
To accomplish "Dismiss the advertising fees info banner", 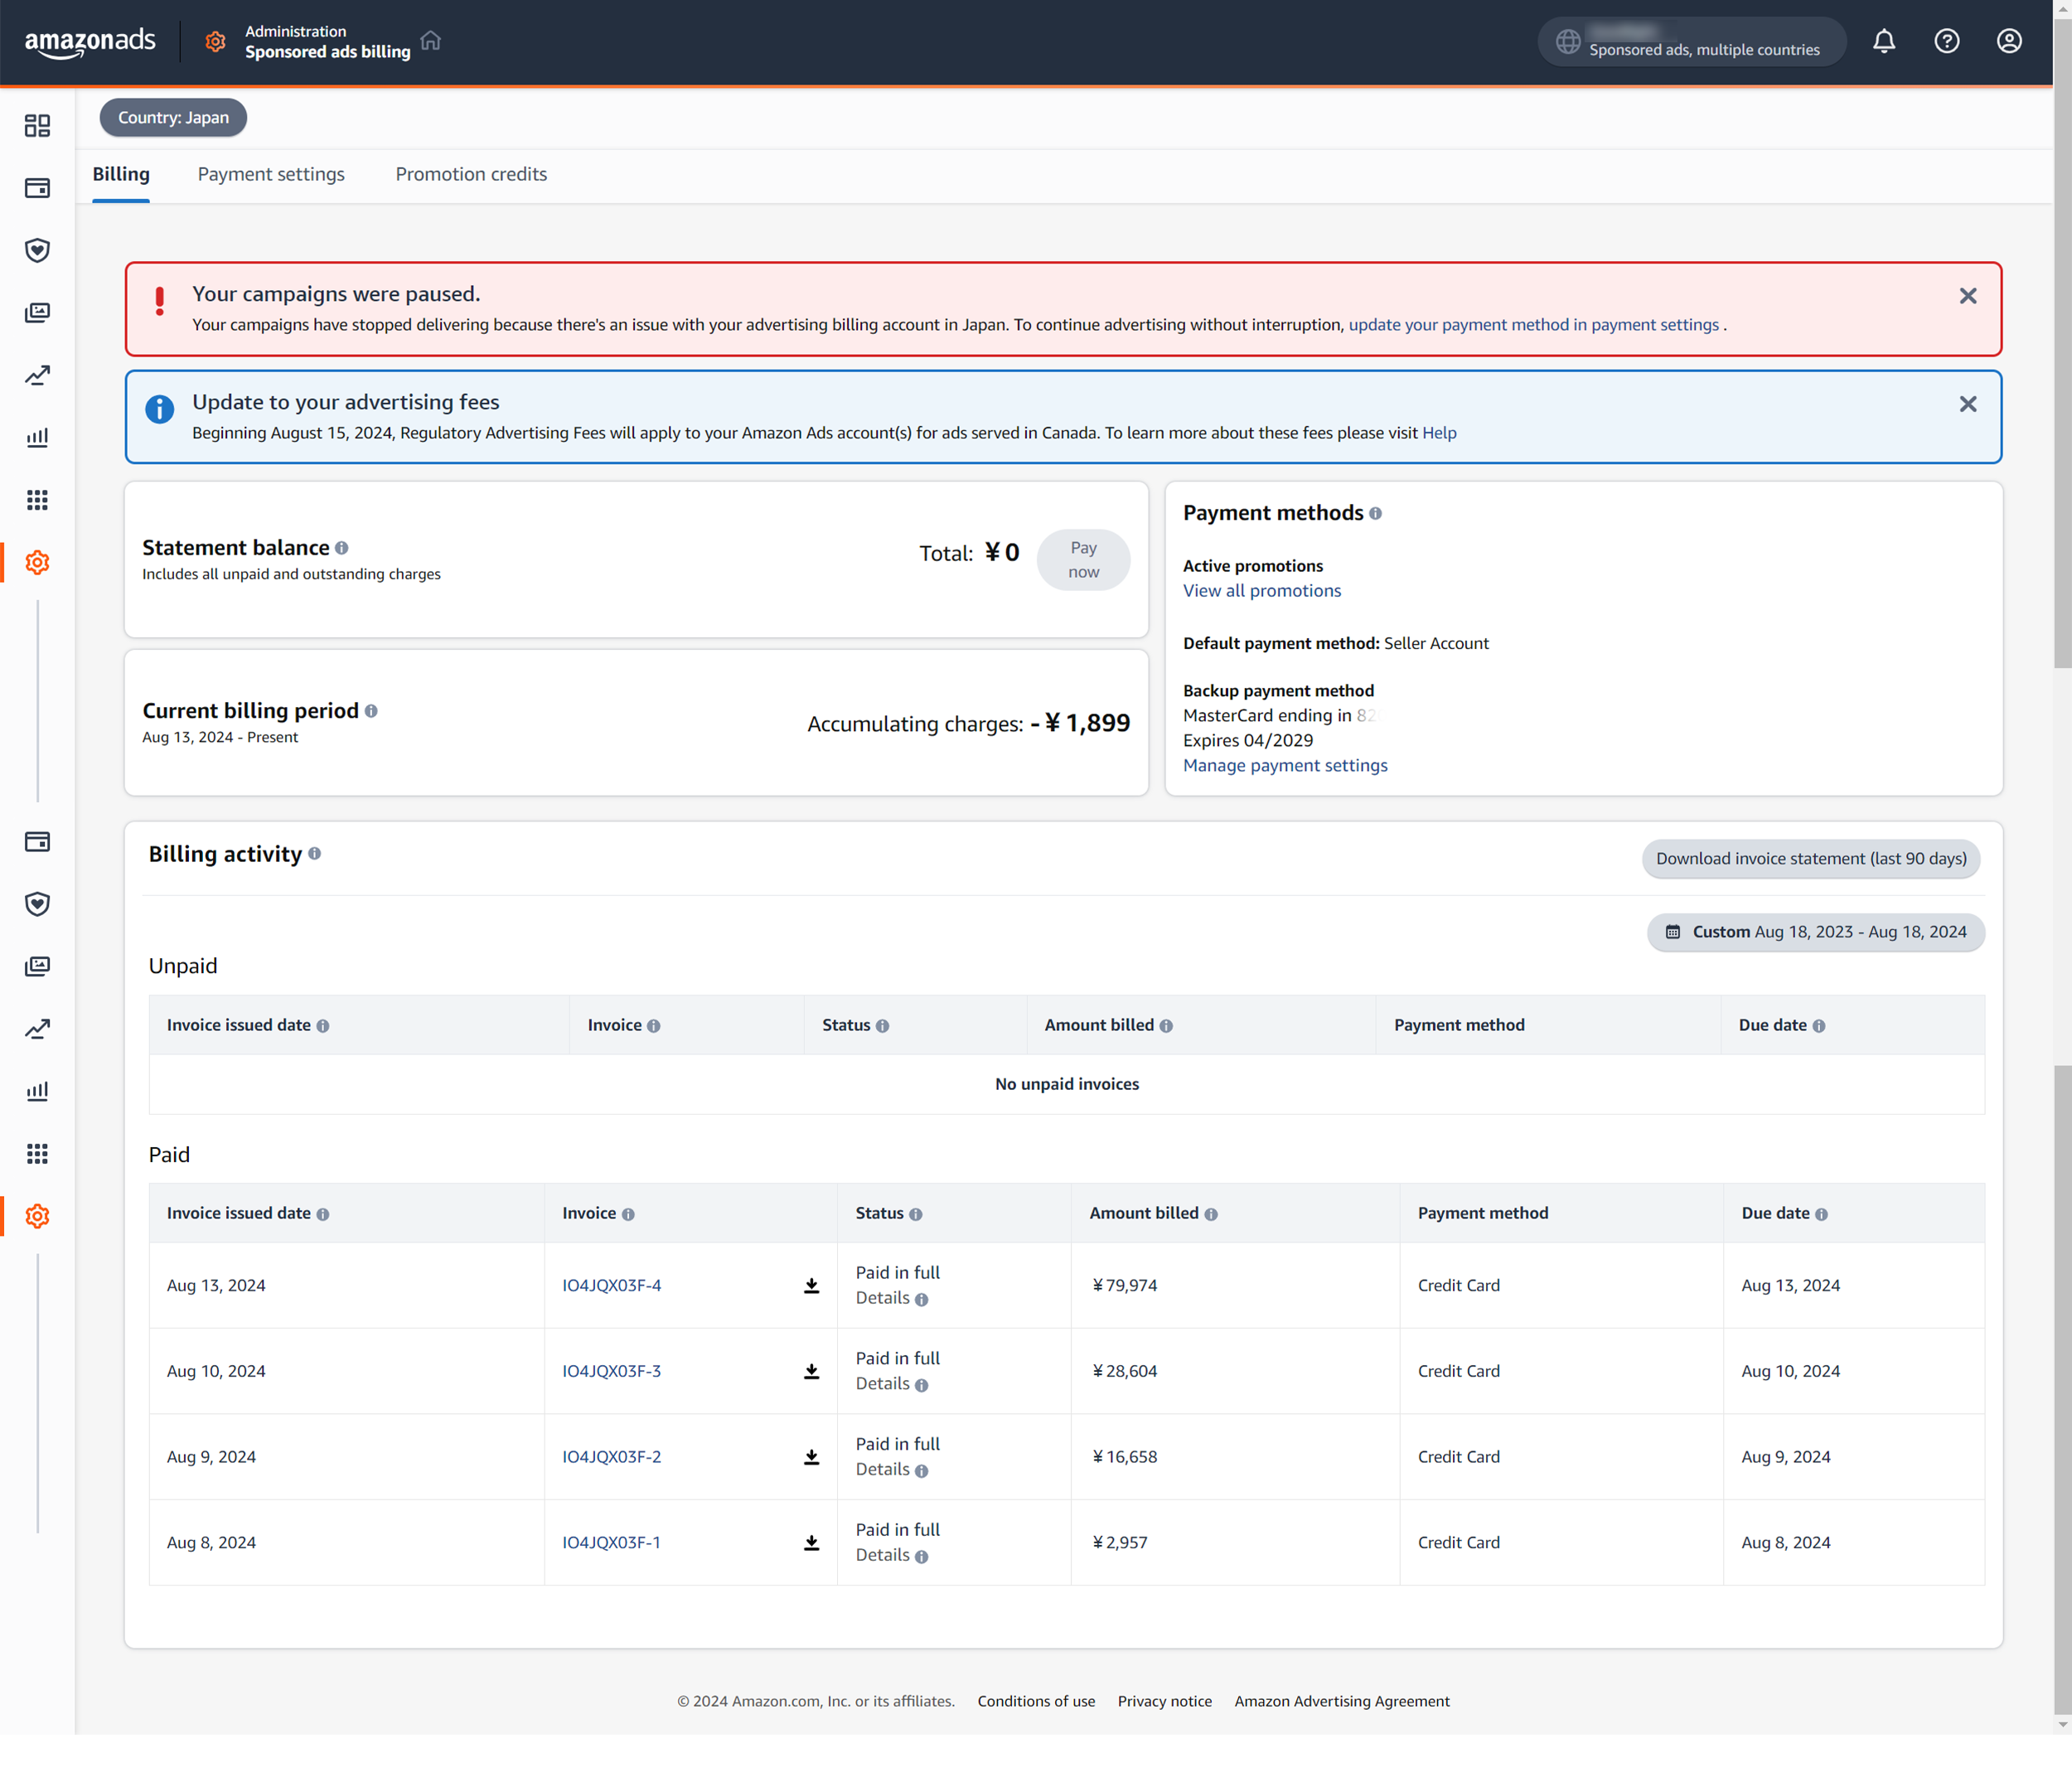I will click(1967, 404).
